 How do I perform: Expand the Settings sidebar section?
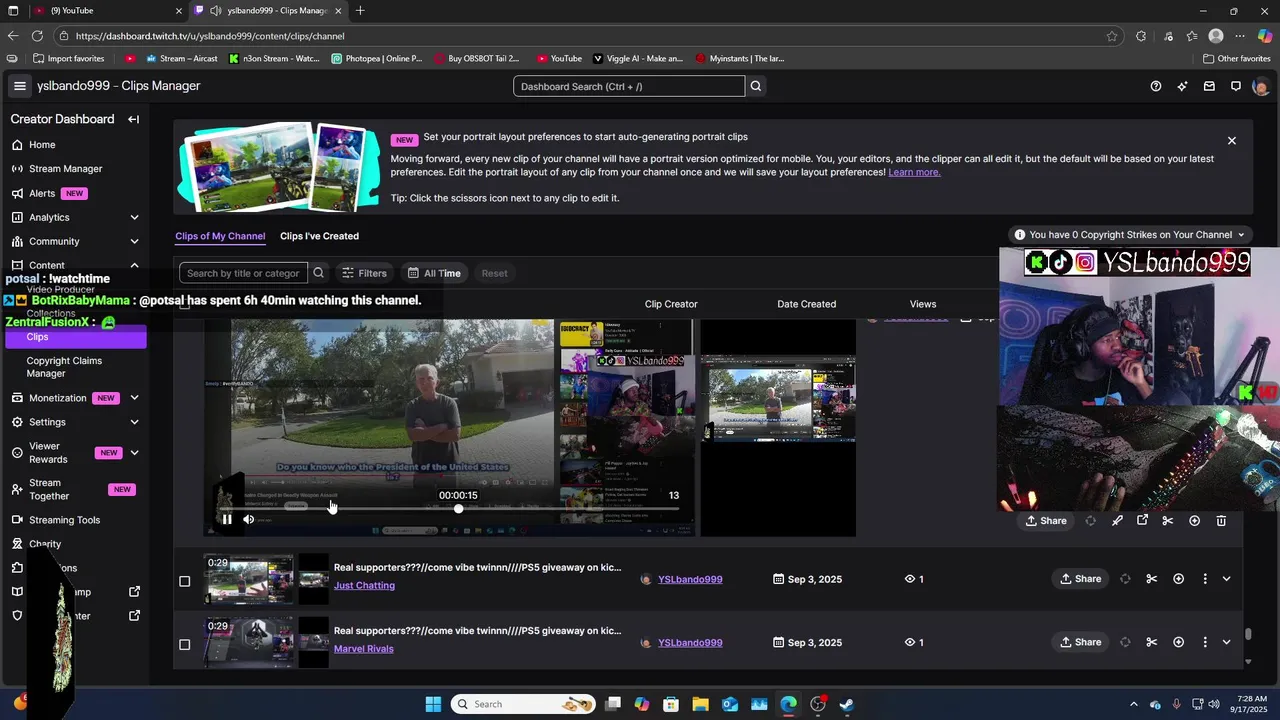[134, 422]
